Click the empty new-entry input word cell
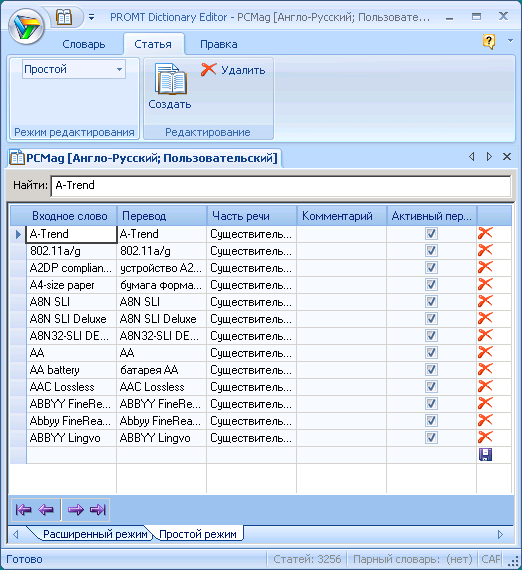 point(72,455)
